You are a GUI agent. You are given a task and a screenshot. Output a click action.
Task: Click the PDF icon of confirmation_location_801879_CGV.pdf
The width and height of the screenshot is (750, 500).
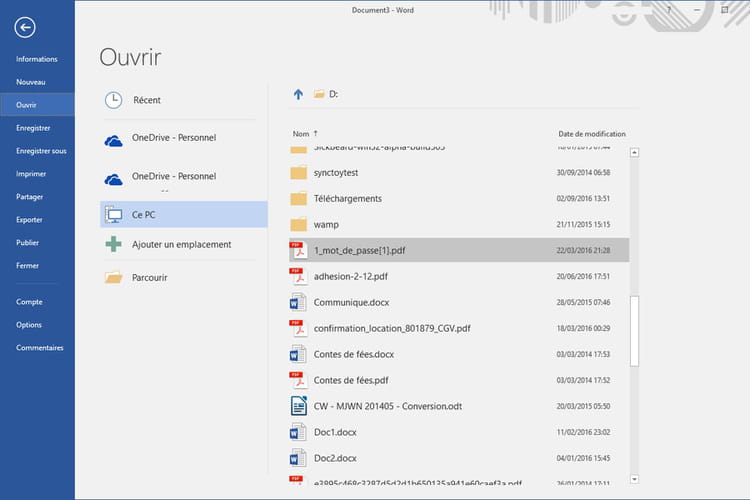tap(298, 328)
